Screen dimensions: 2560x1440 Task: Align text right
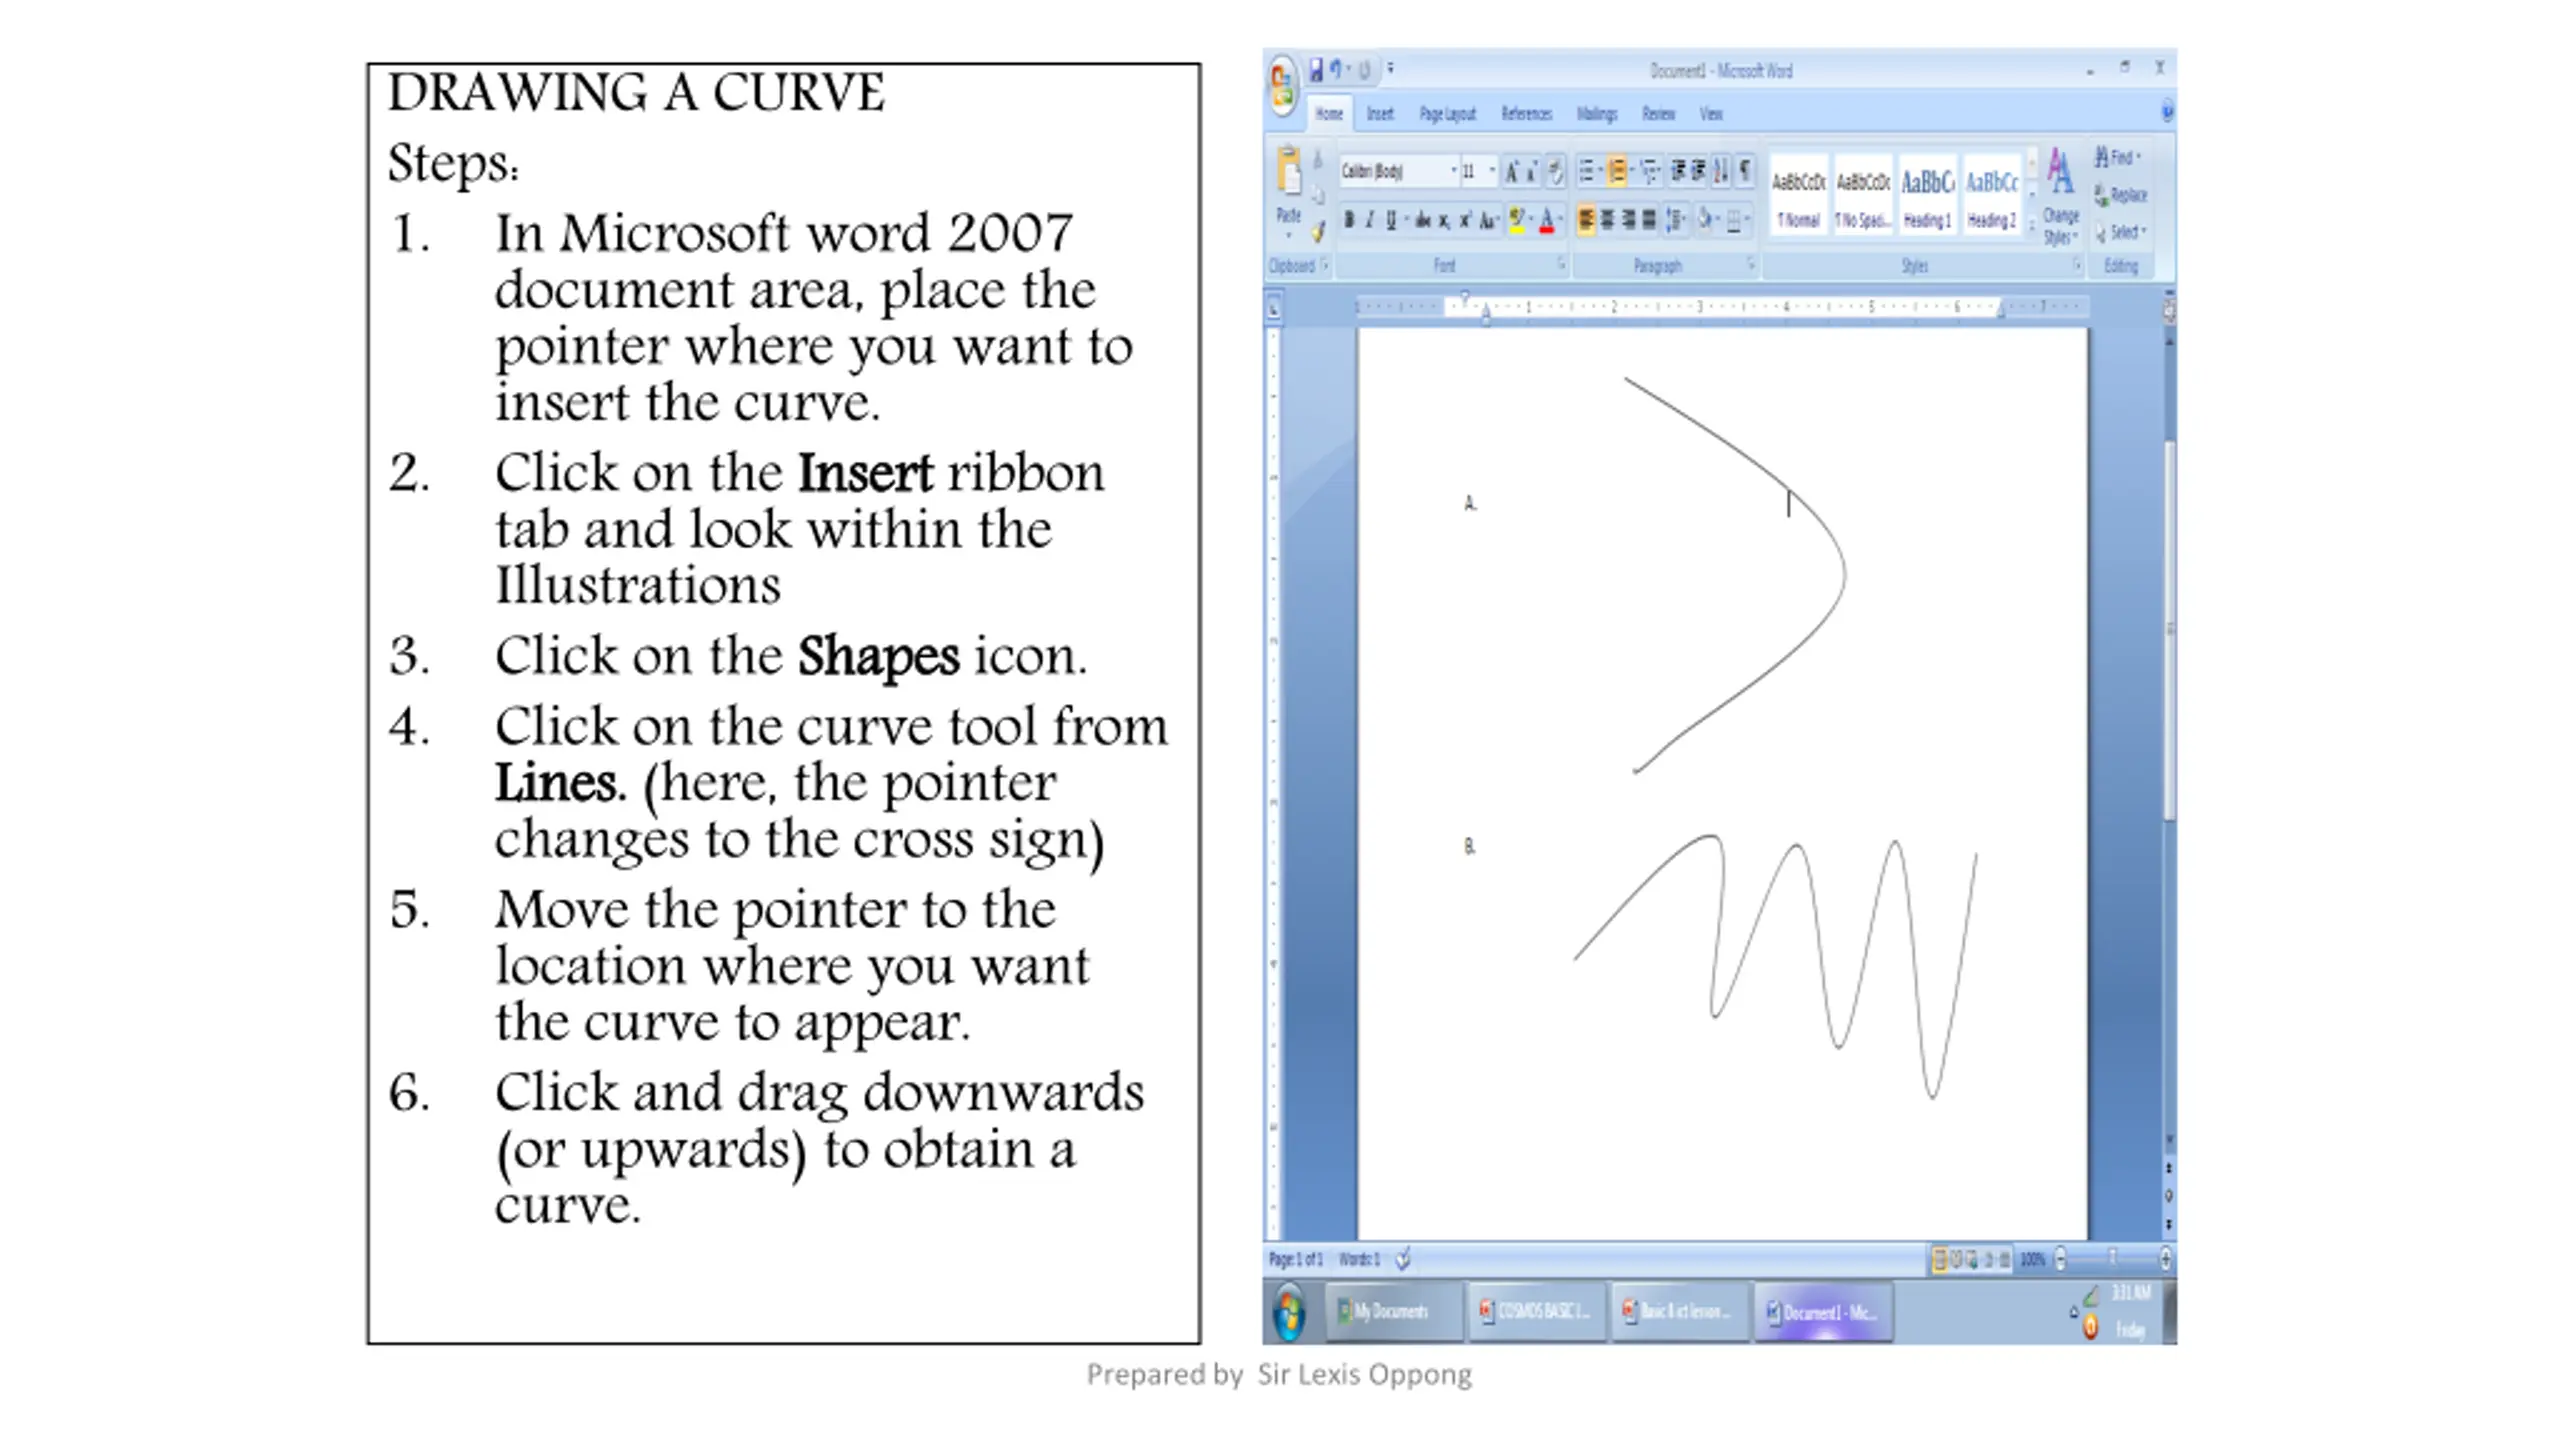tap(1628, 220)
